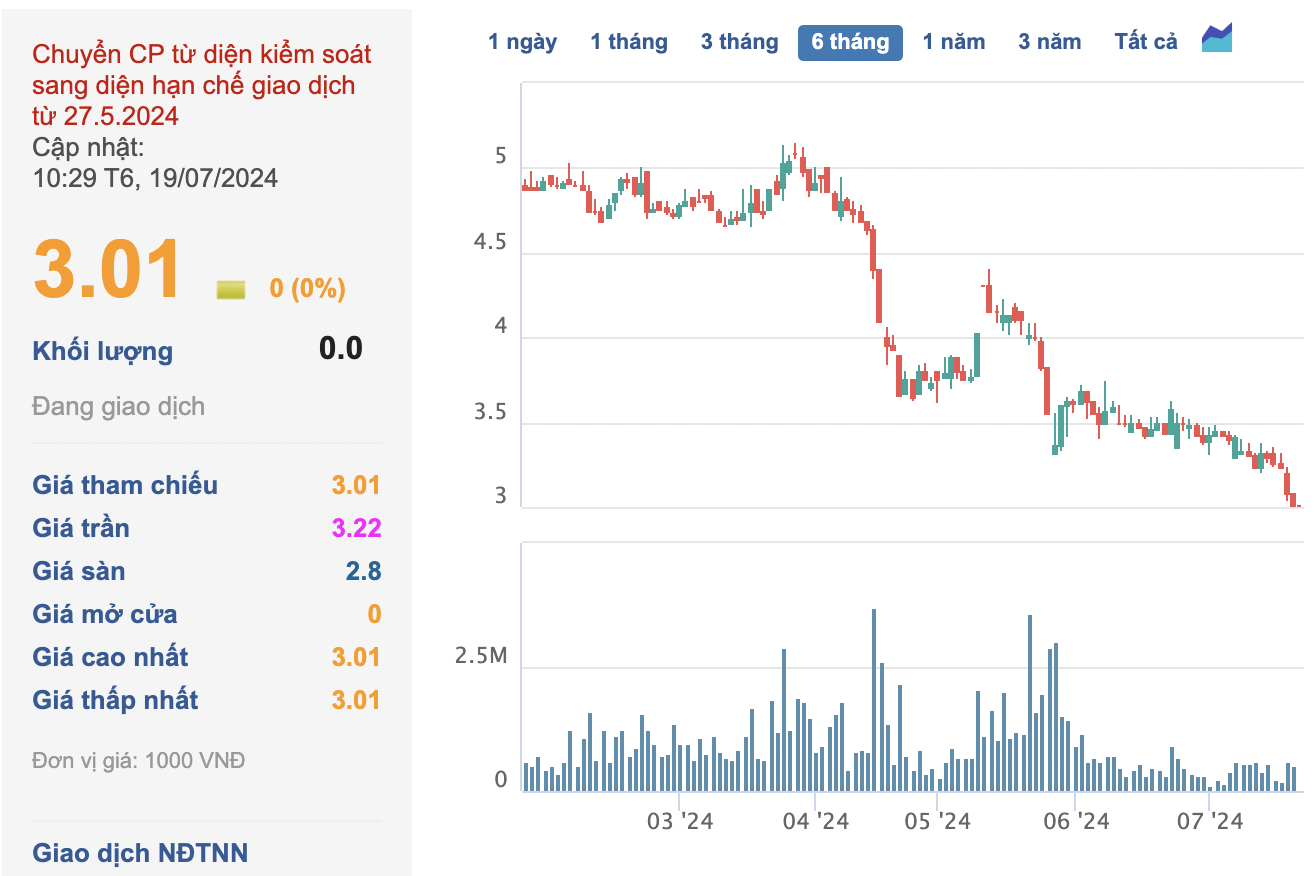Switch chart type with the area chart icon
This screenshot has height=876, width=1314.
click(1217, 38)
